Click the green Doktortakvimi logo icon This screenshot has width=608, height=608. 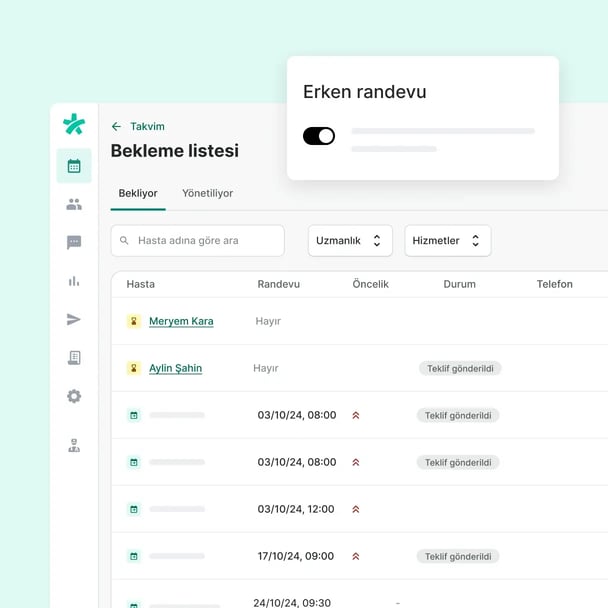(74, 124)
